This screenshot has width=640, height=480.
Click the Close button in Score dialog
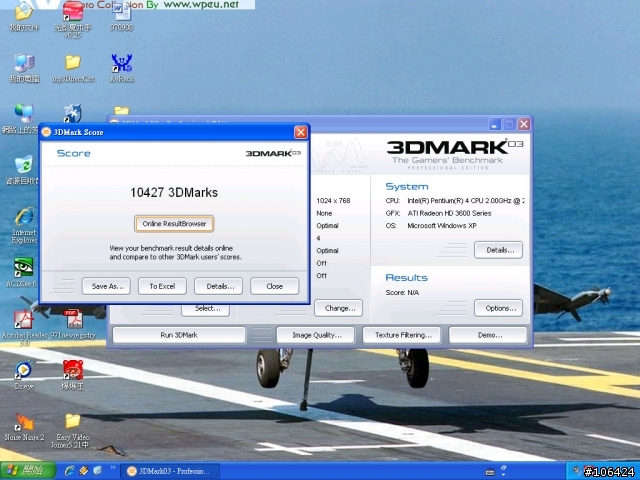[275, 286]
